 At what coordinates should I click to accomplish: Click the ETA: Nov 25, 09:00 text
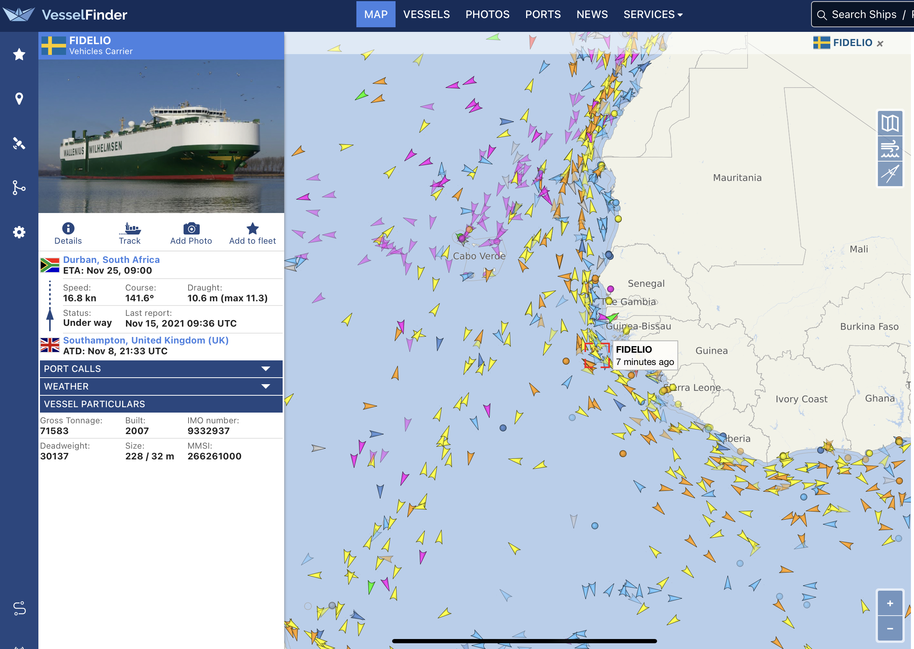(x=108, y=271)
